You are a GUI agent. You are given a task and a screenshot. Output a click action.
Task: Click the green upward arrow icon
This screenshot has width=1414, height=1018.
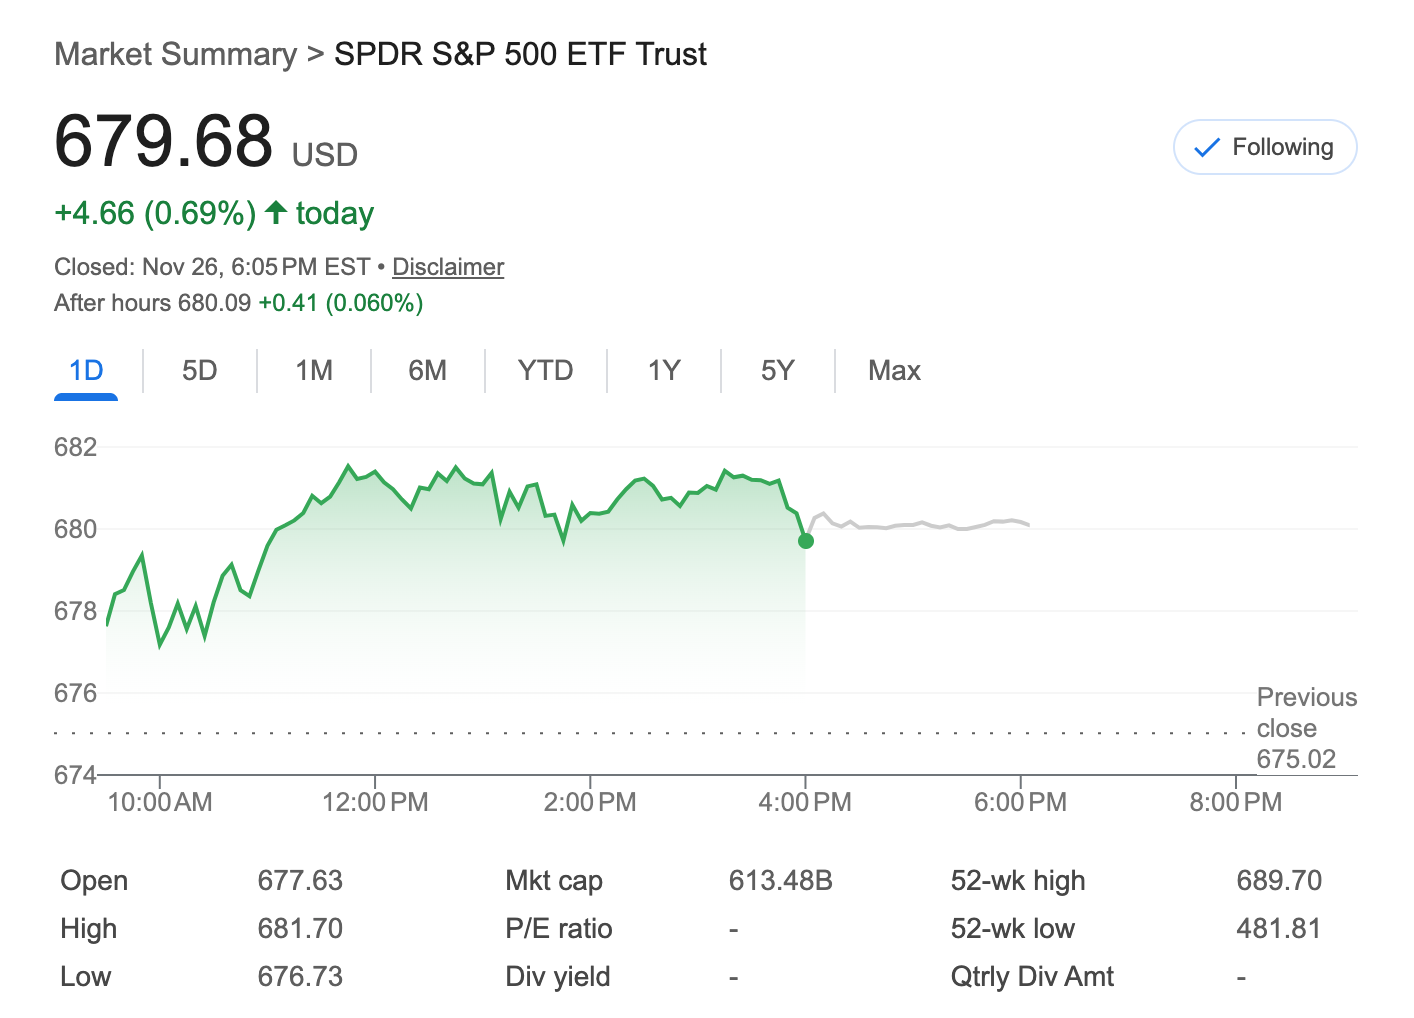click(277, 212)
